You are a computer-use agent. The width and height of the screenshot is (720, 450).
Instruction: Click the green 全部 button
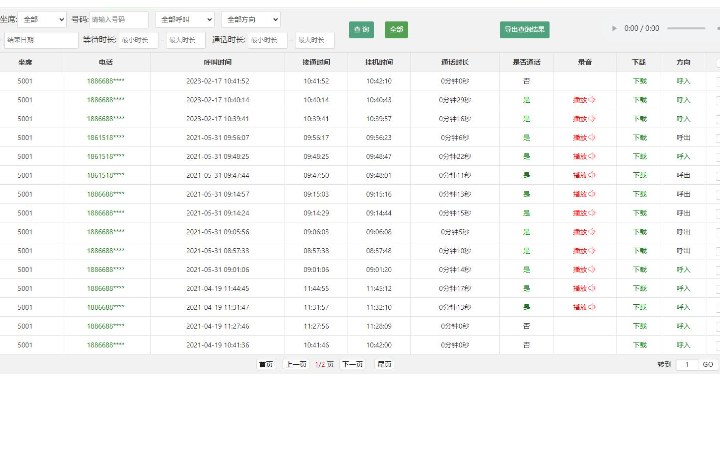coord(396,30)
